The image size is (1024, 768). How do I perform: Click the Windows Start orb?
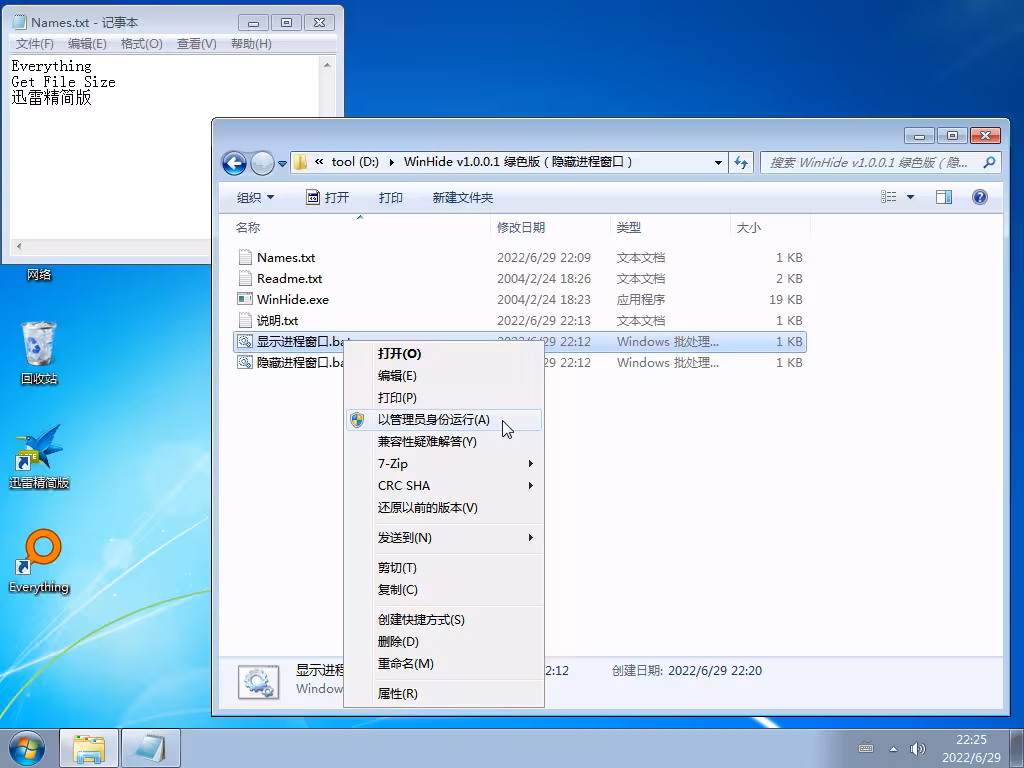[x=27, y=748]
